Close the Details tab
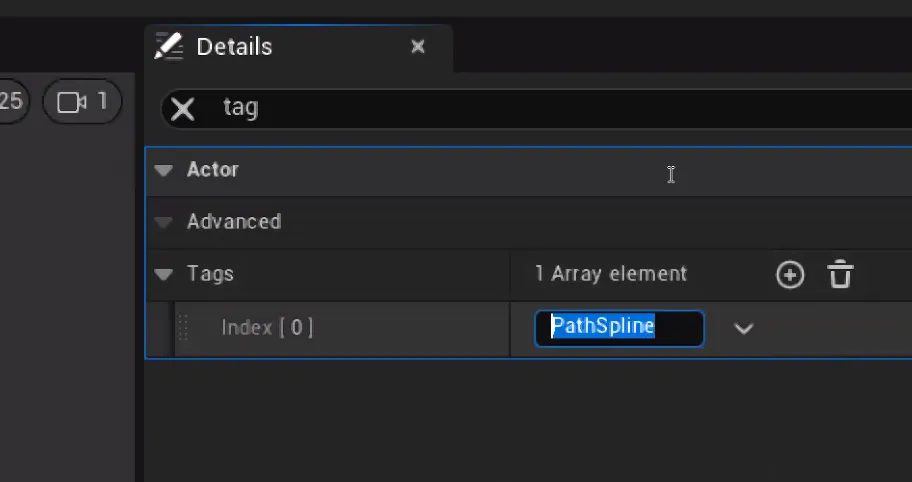The width and height of the screenshot is (912, 482). [x=418, y=47]
